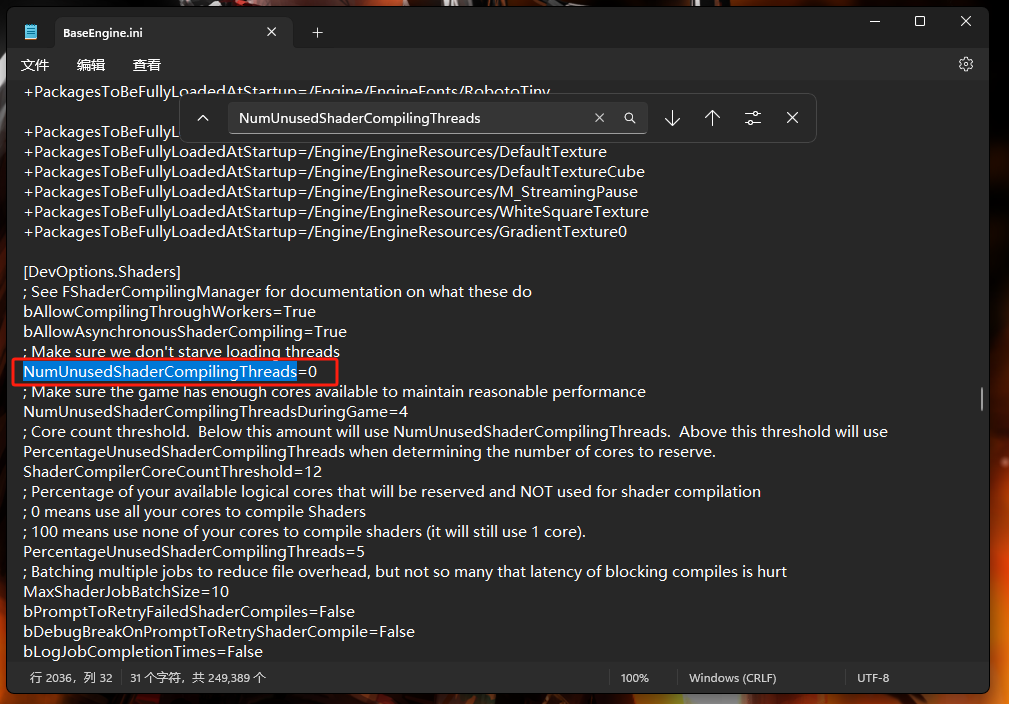The width and height of the screenshot is (1009, 704).
Task: Click the magnifier search icon
Action: tap(630, 118)
